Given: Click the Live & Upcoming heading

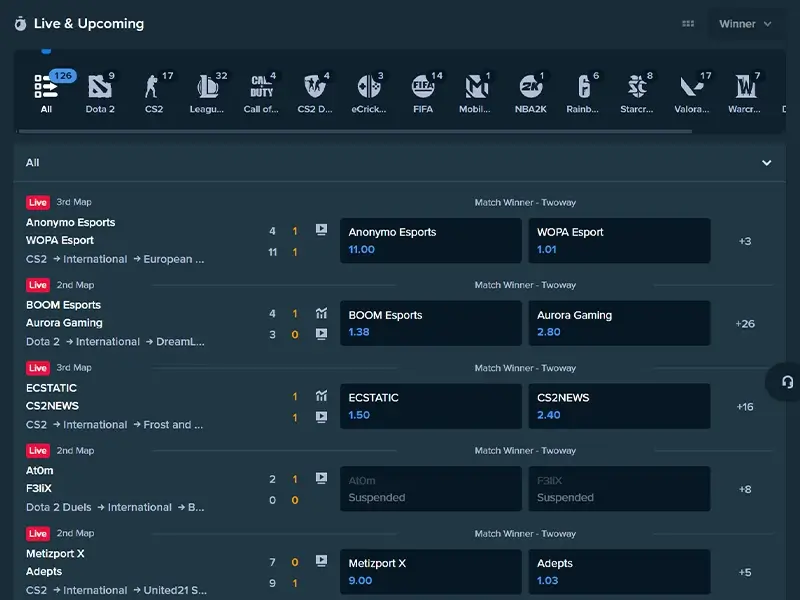Looking at the screenshot, I should tap(89, 23).
